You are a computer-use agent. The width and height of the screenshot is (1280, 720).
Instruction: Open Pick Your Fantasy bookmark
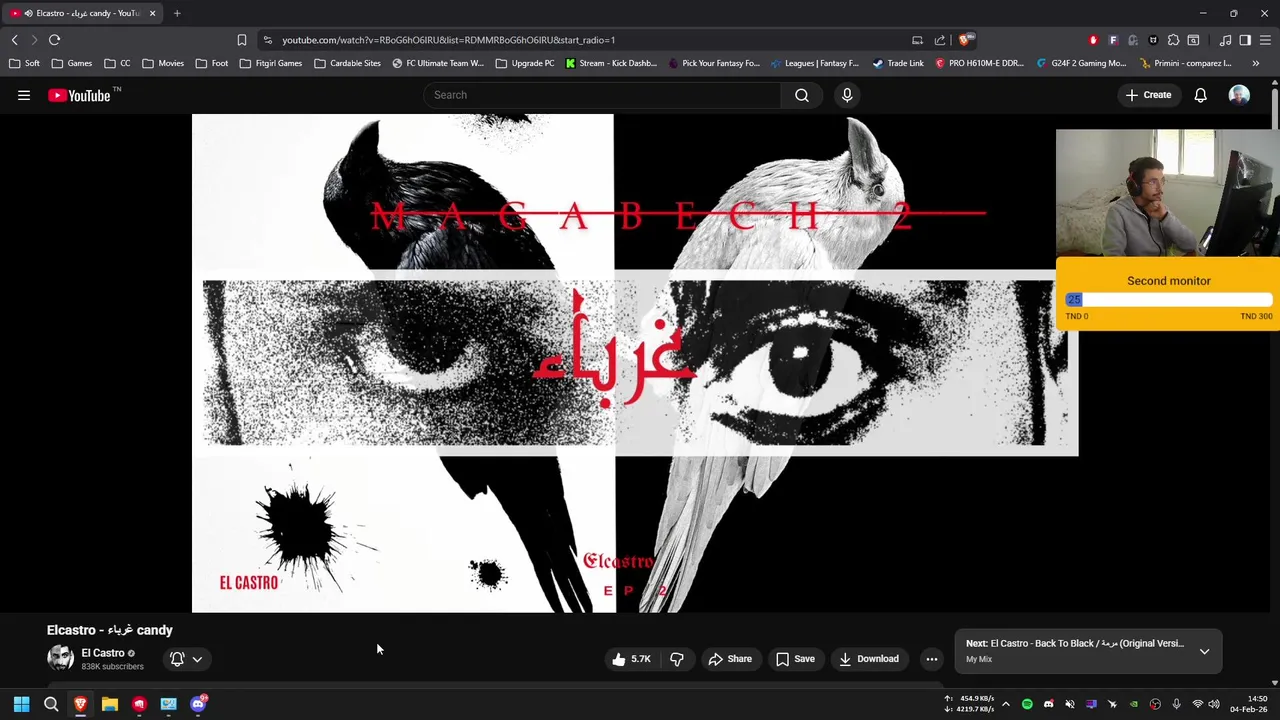(x=714, y=63)
